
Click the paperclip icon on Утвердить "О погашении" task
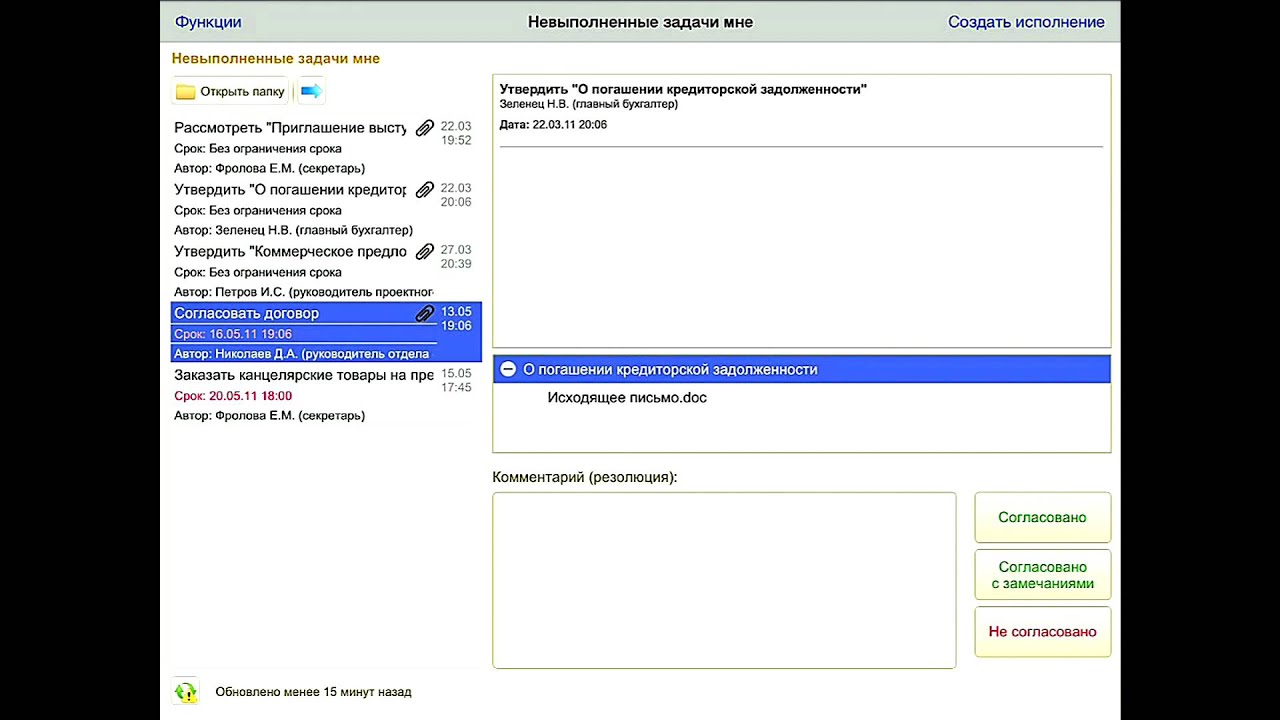coord(424,190)
